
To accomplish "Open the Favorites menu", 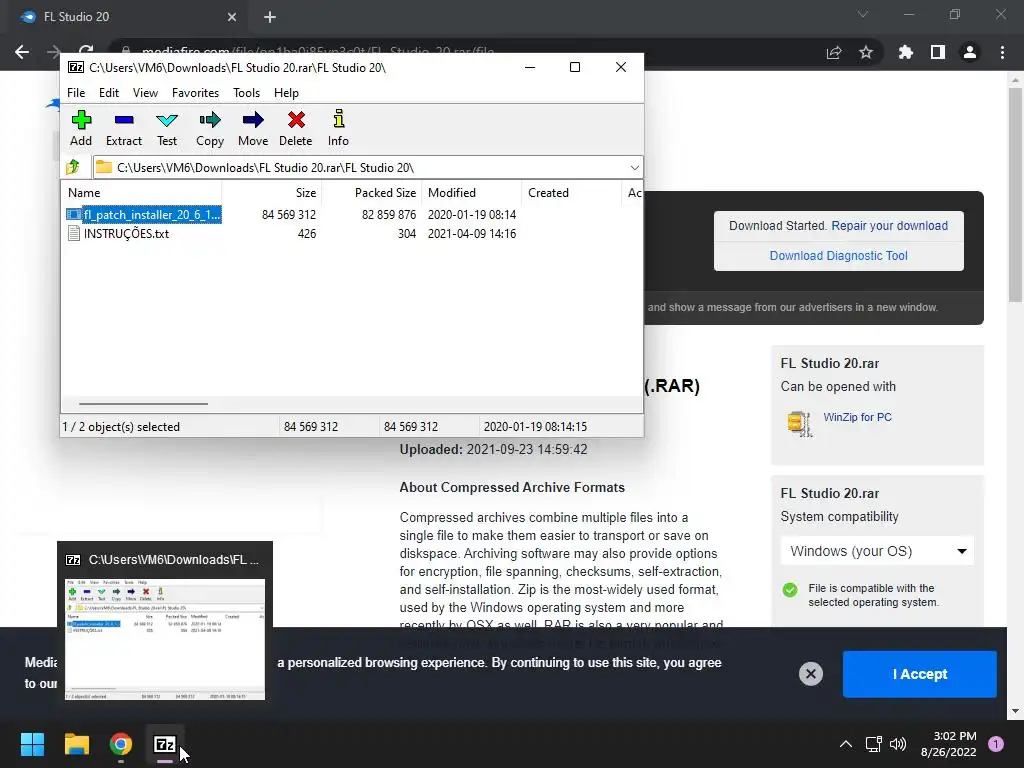I will [x=195, y=93].
